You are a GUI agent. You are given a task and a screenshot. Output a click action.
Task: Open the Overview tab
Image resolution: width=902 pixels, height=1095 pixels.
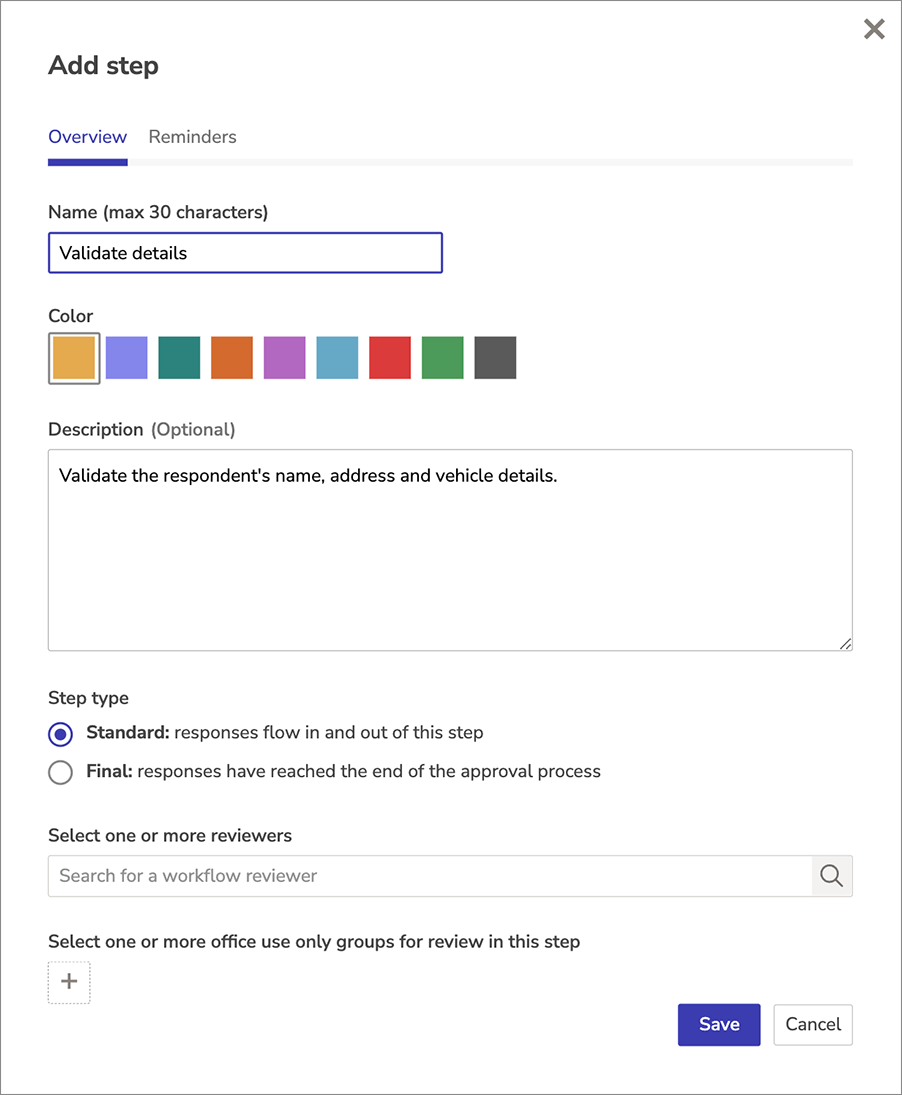pos(87,137)
